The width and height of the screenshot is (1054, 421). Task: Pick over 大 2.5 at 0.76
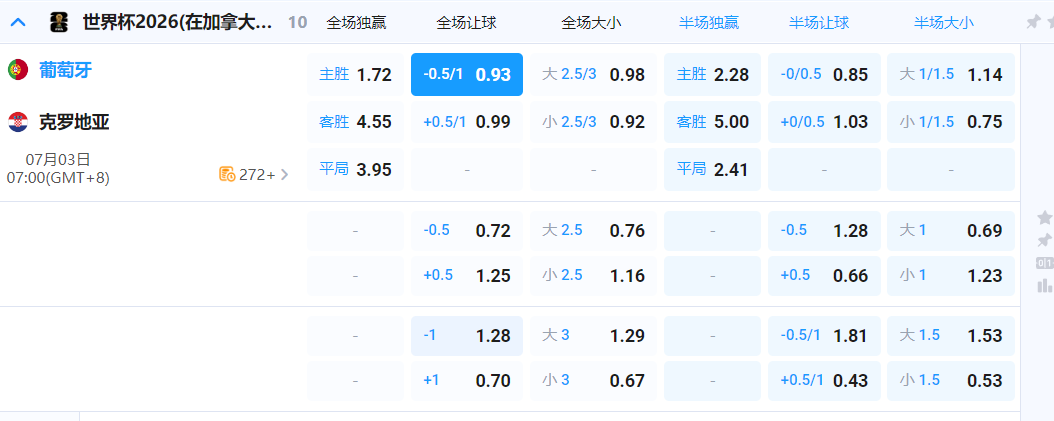coord(594,231)
